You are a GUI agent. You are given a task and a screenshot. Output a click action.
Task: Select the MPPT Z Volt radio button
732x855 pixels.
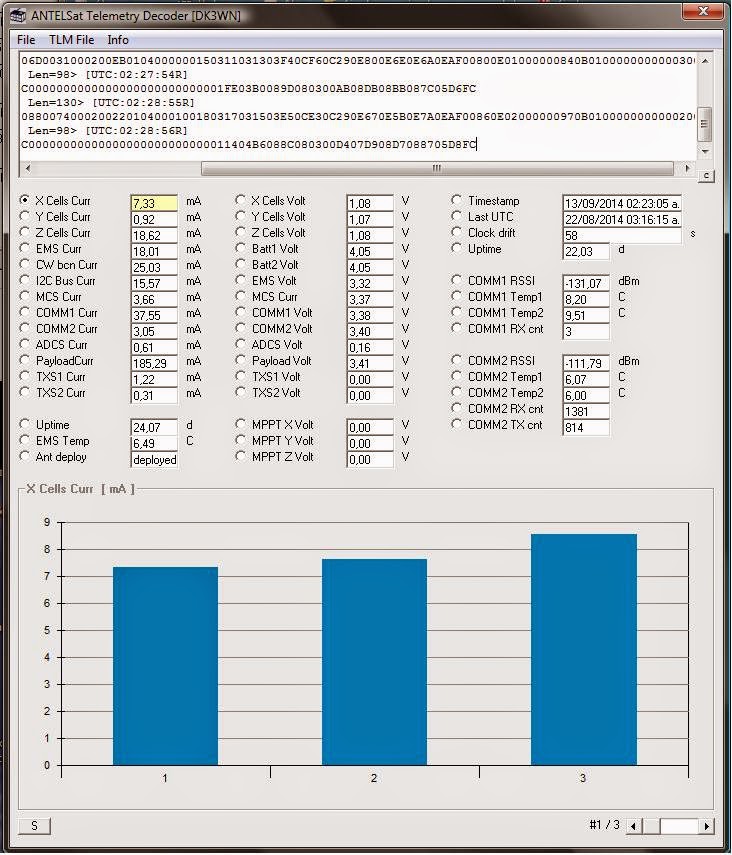(x=241, y=456)
